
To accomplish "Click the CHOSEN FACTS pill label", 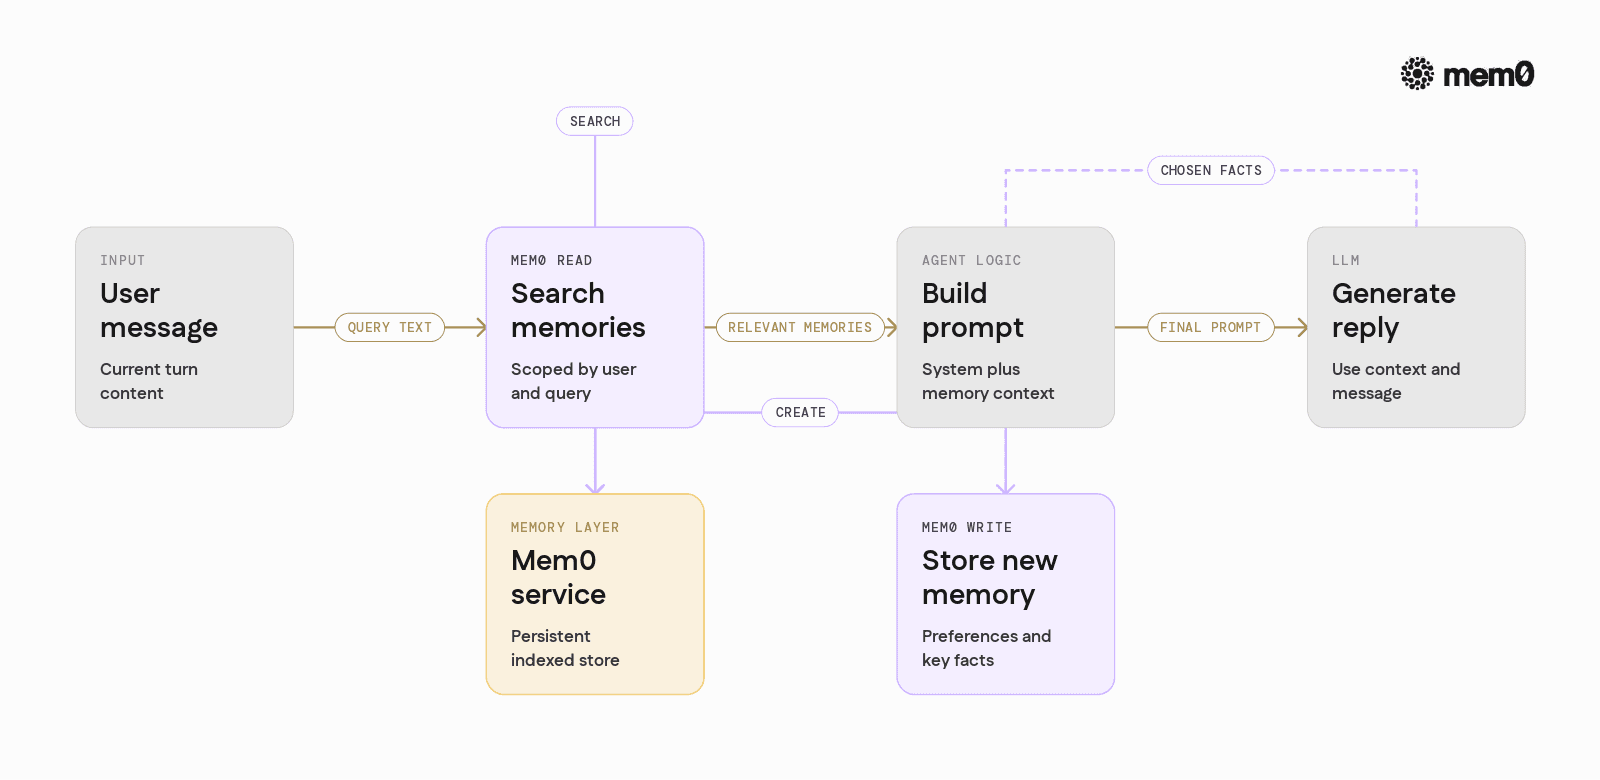I will coord(1211,171).
